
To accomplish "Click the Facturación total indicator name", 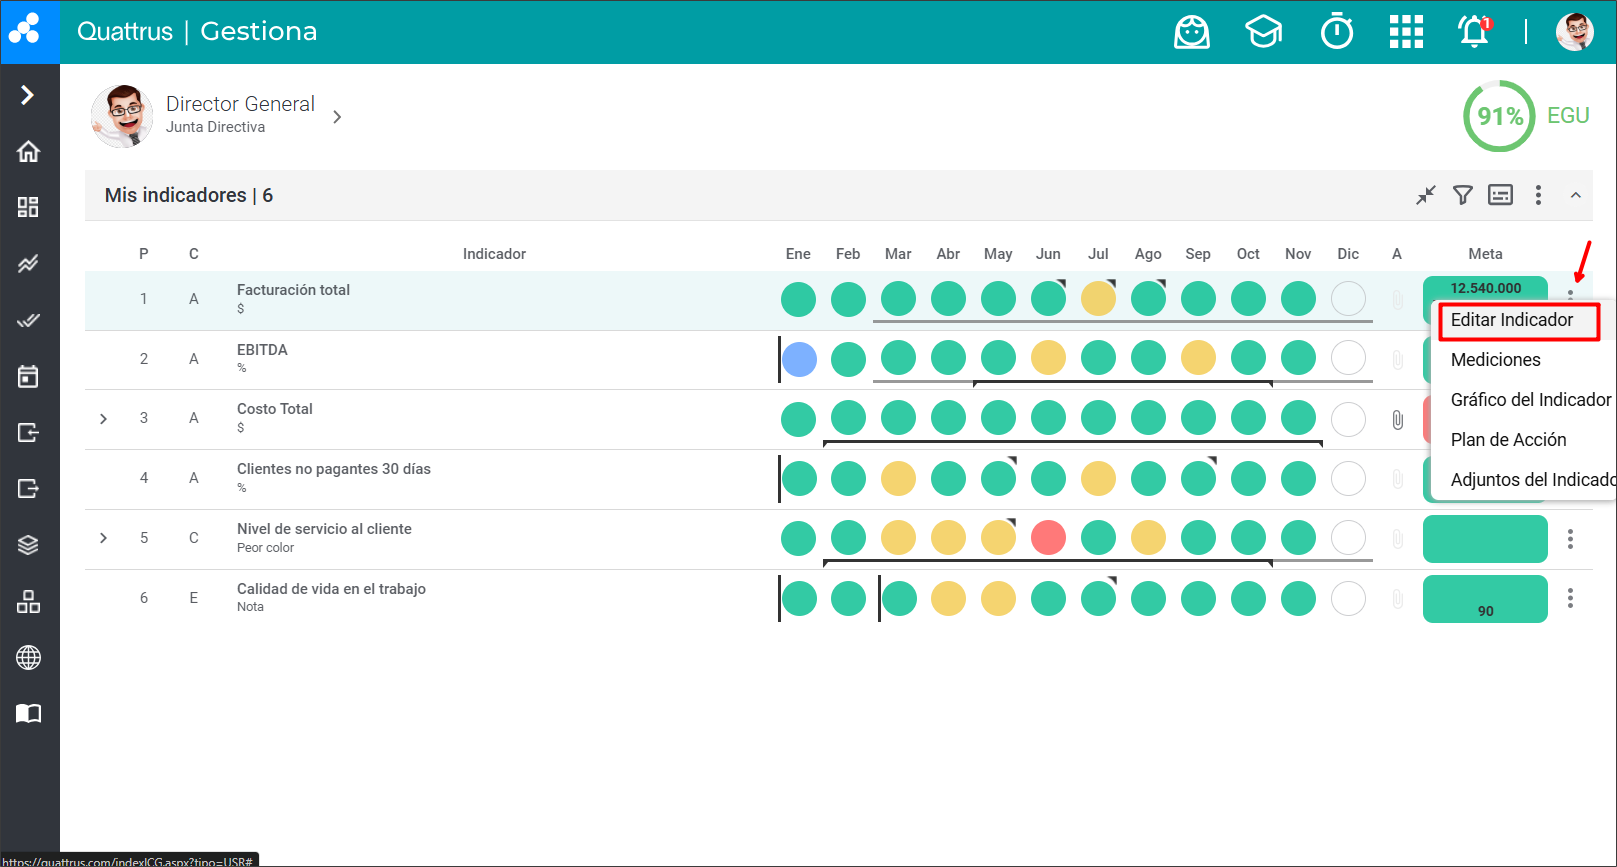I will click(x=293, y=290).
